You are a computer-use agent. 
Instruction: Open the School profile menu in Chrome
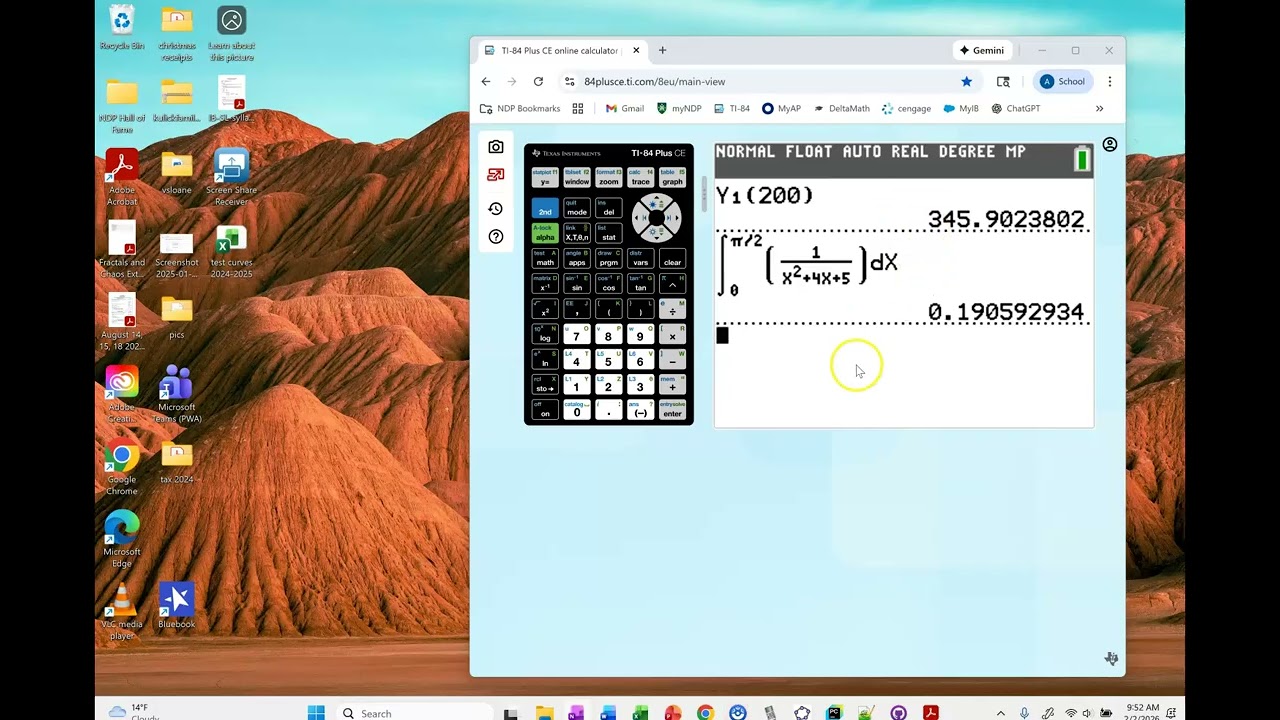coord(1062,81)
